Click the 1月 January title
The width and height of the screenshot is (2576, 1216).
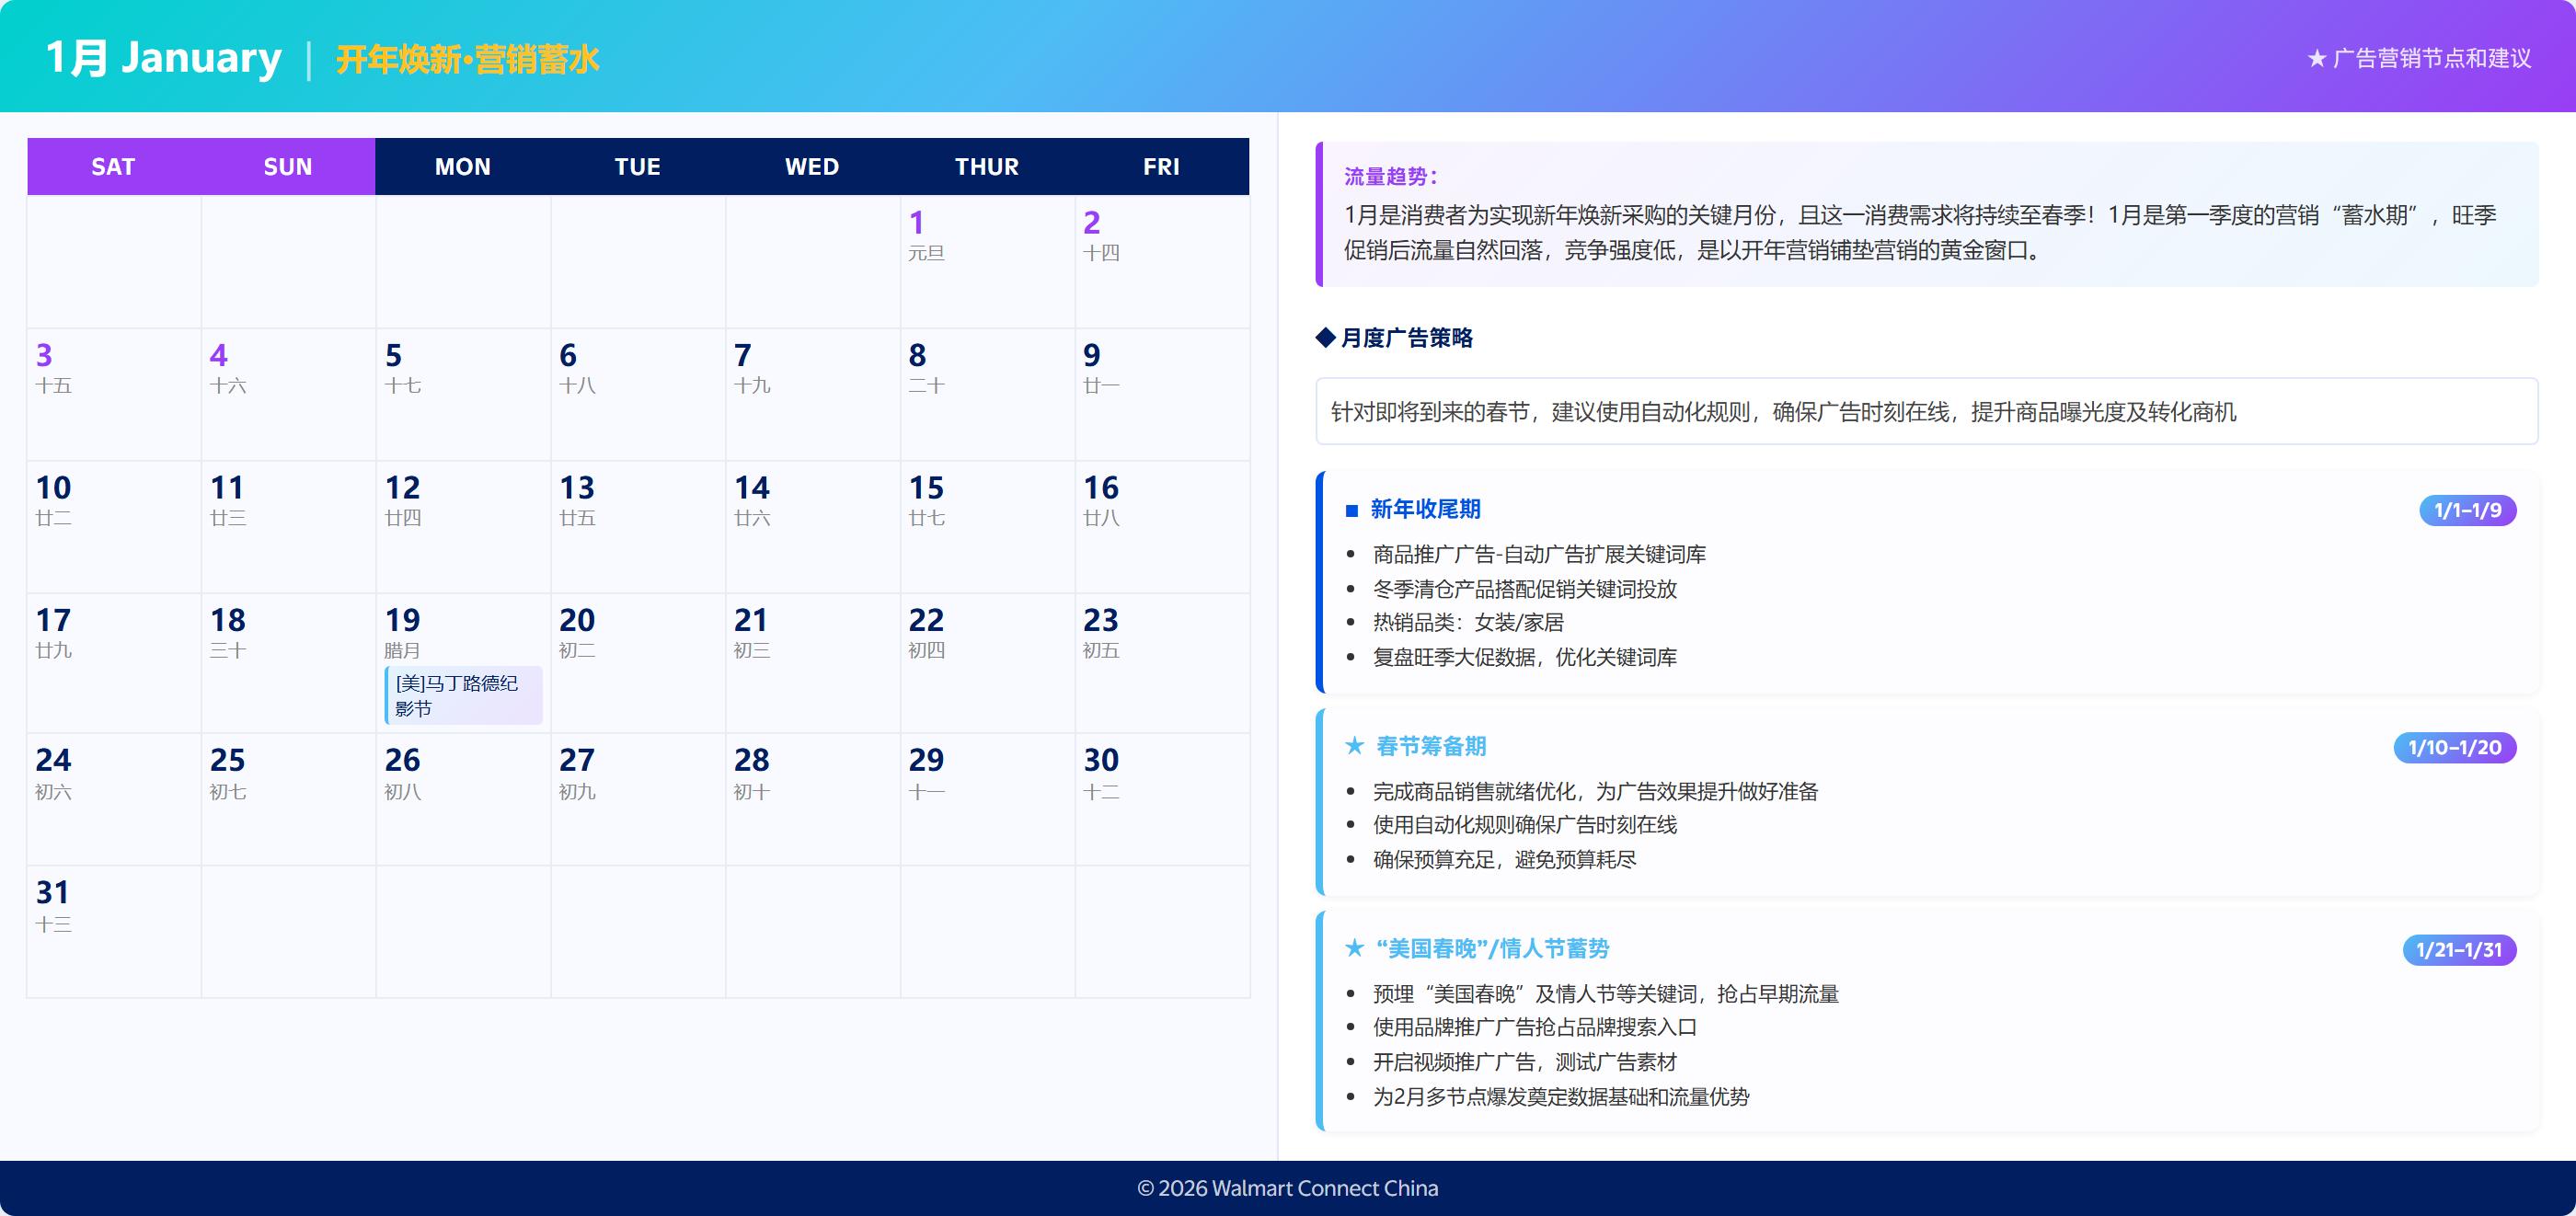coord(163,56)
